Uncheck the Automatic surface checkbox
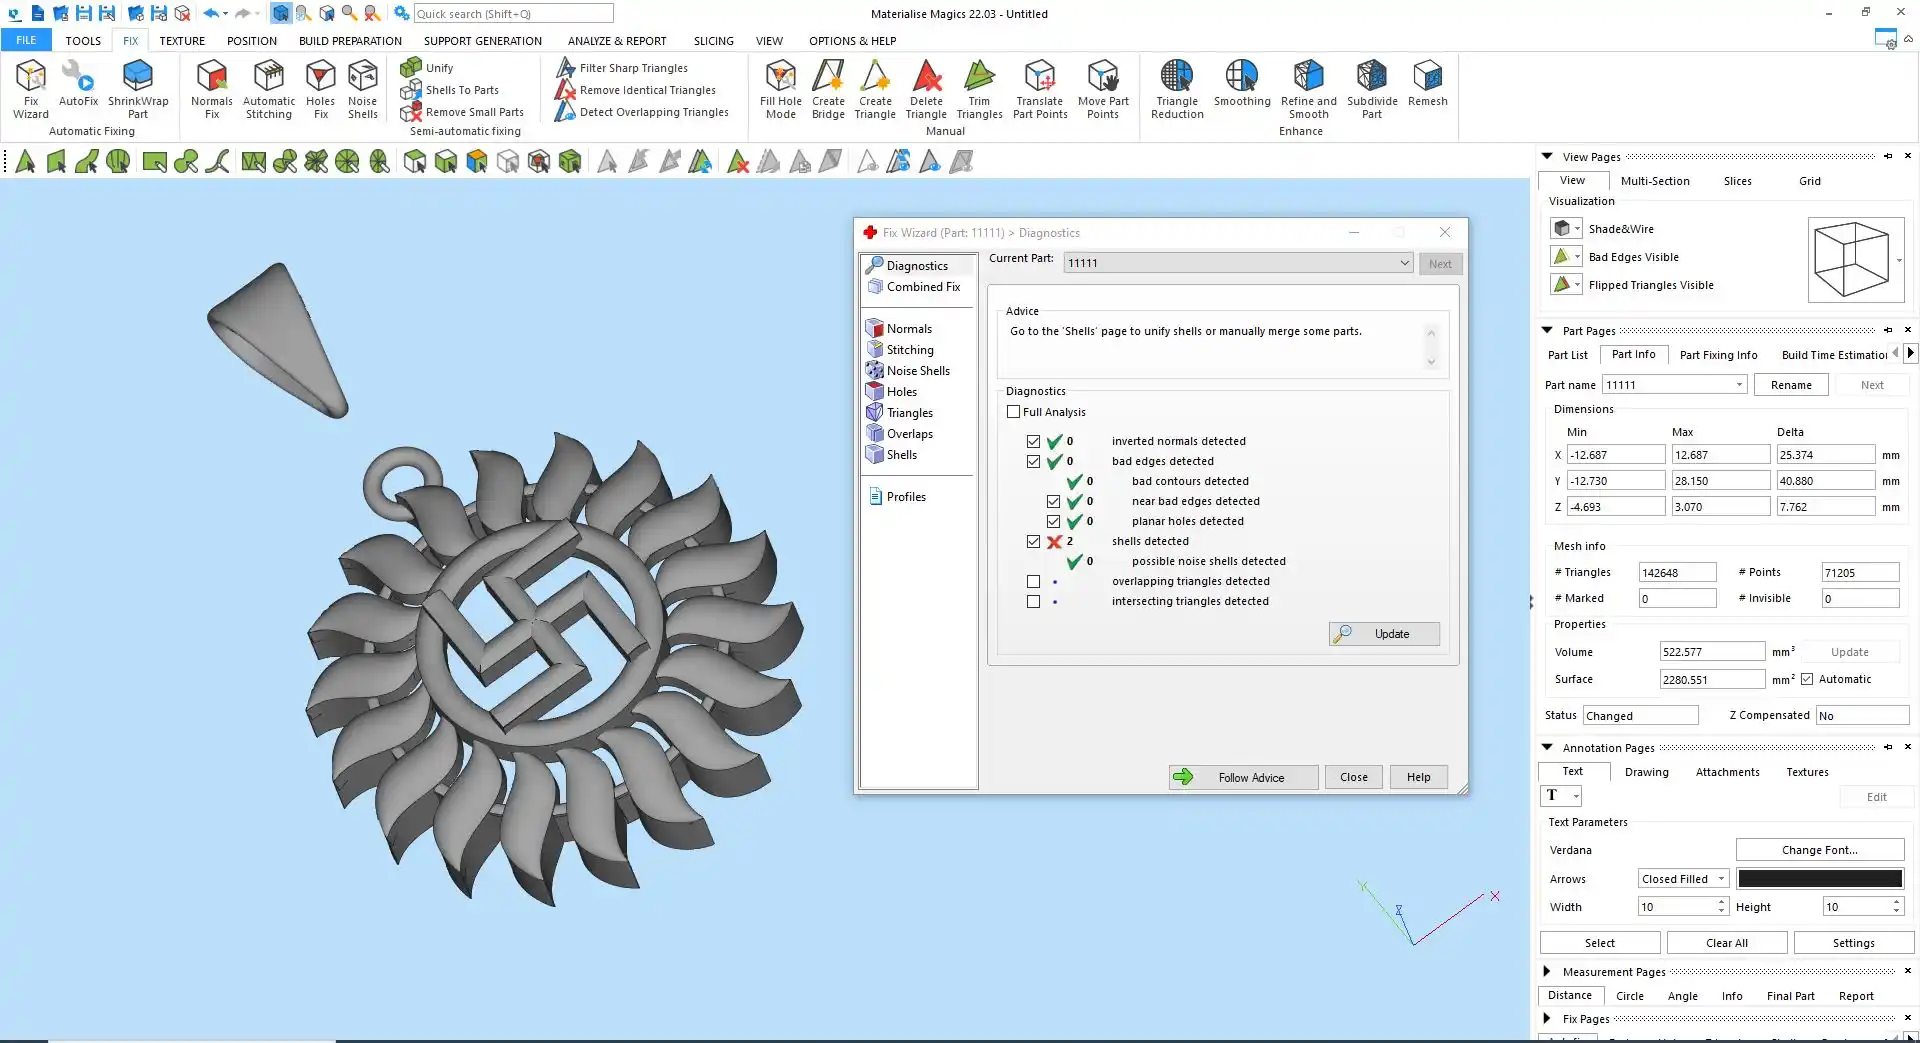 point(1807,680)
